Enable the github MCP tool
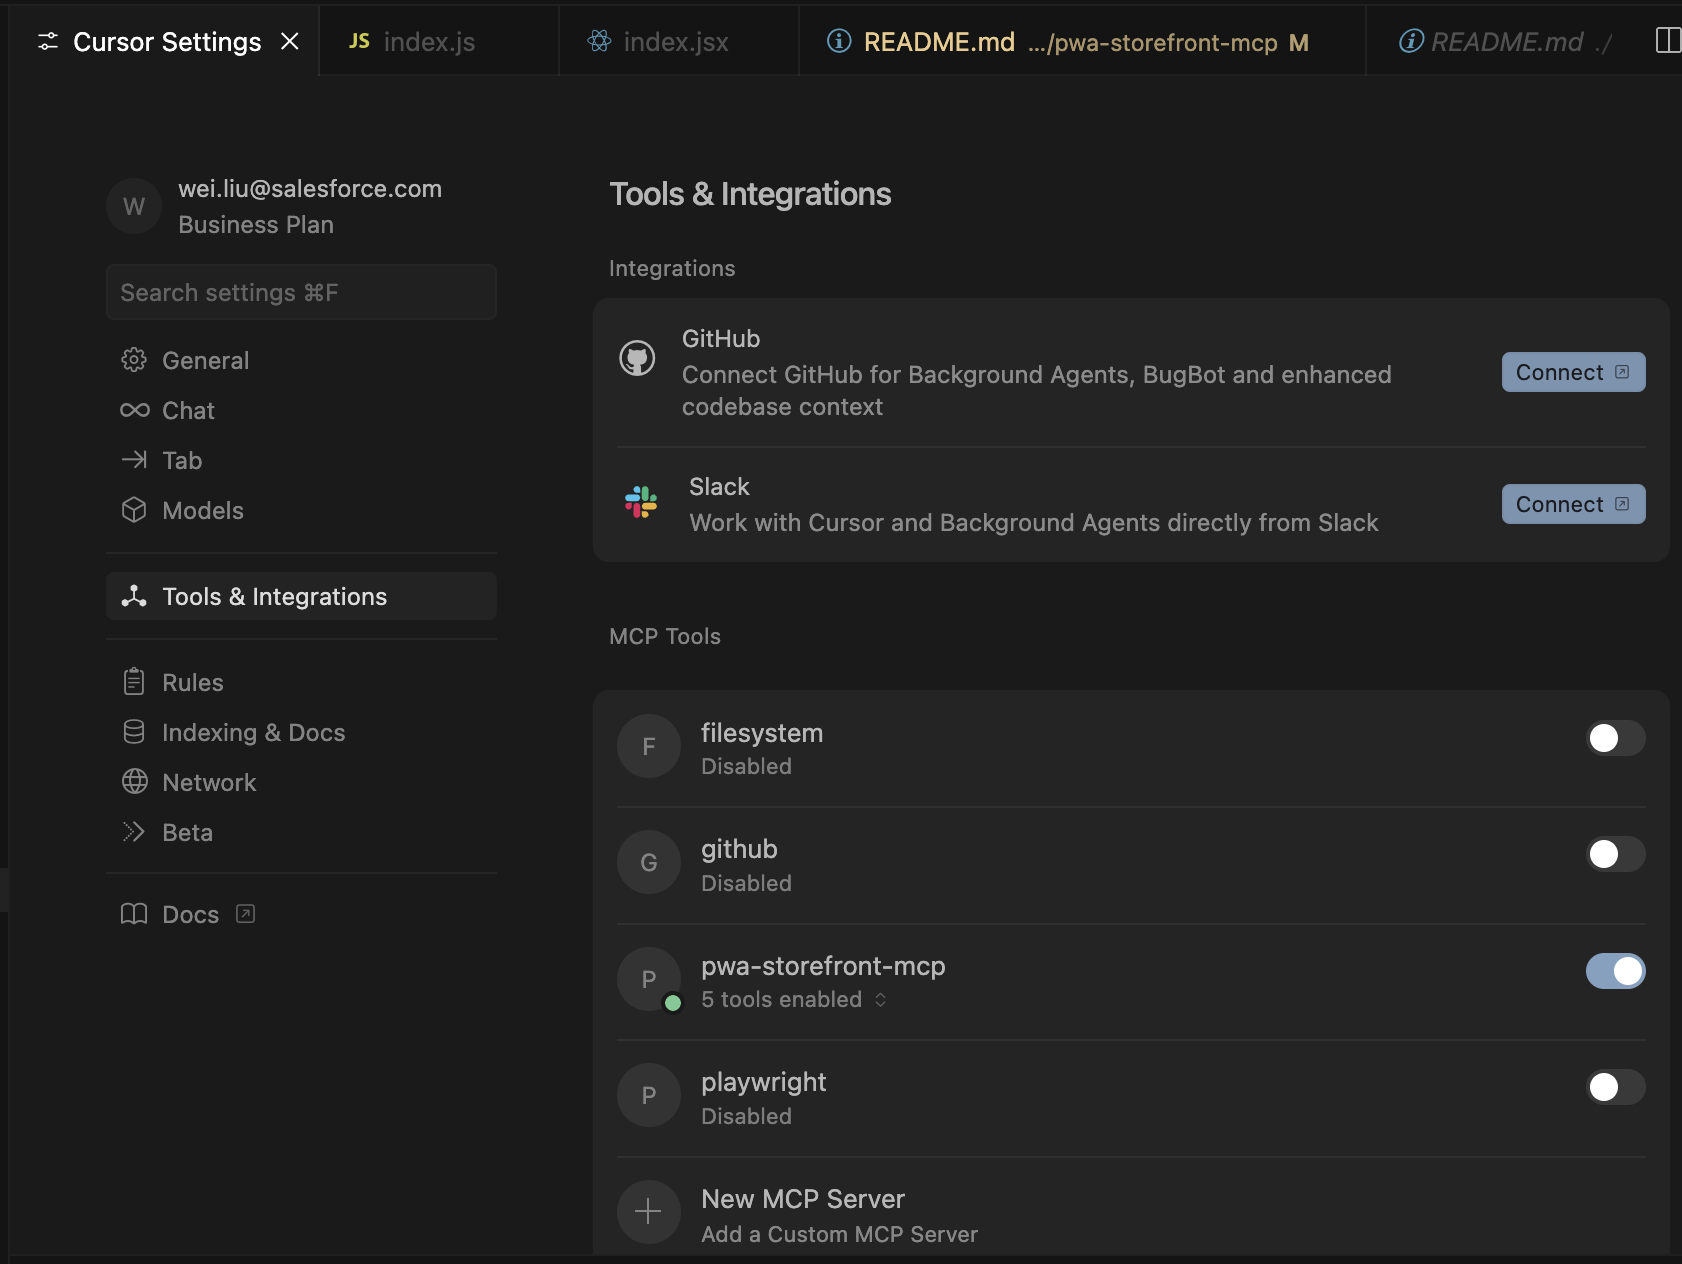 (1616, 855)
